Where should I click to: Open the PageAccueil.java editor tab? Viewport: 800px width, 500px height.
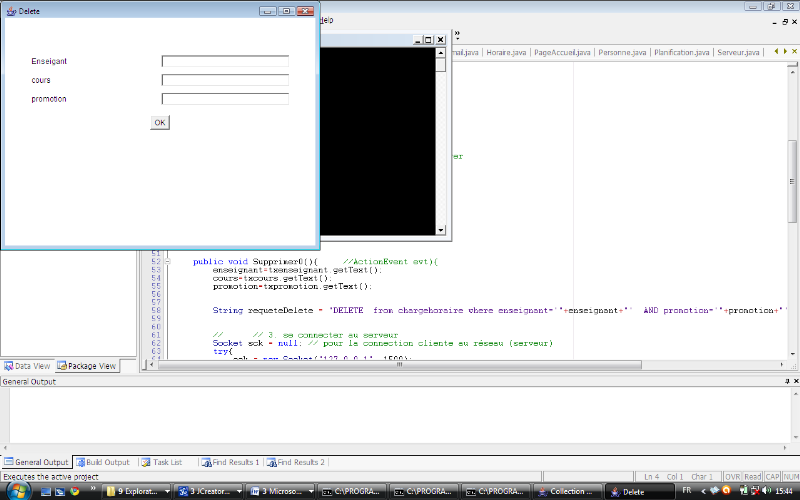coord(562,52)
